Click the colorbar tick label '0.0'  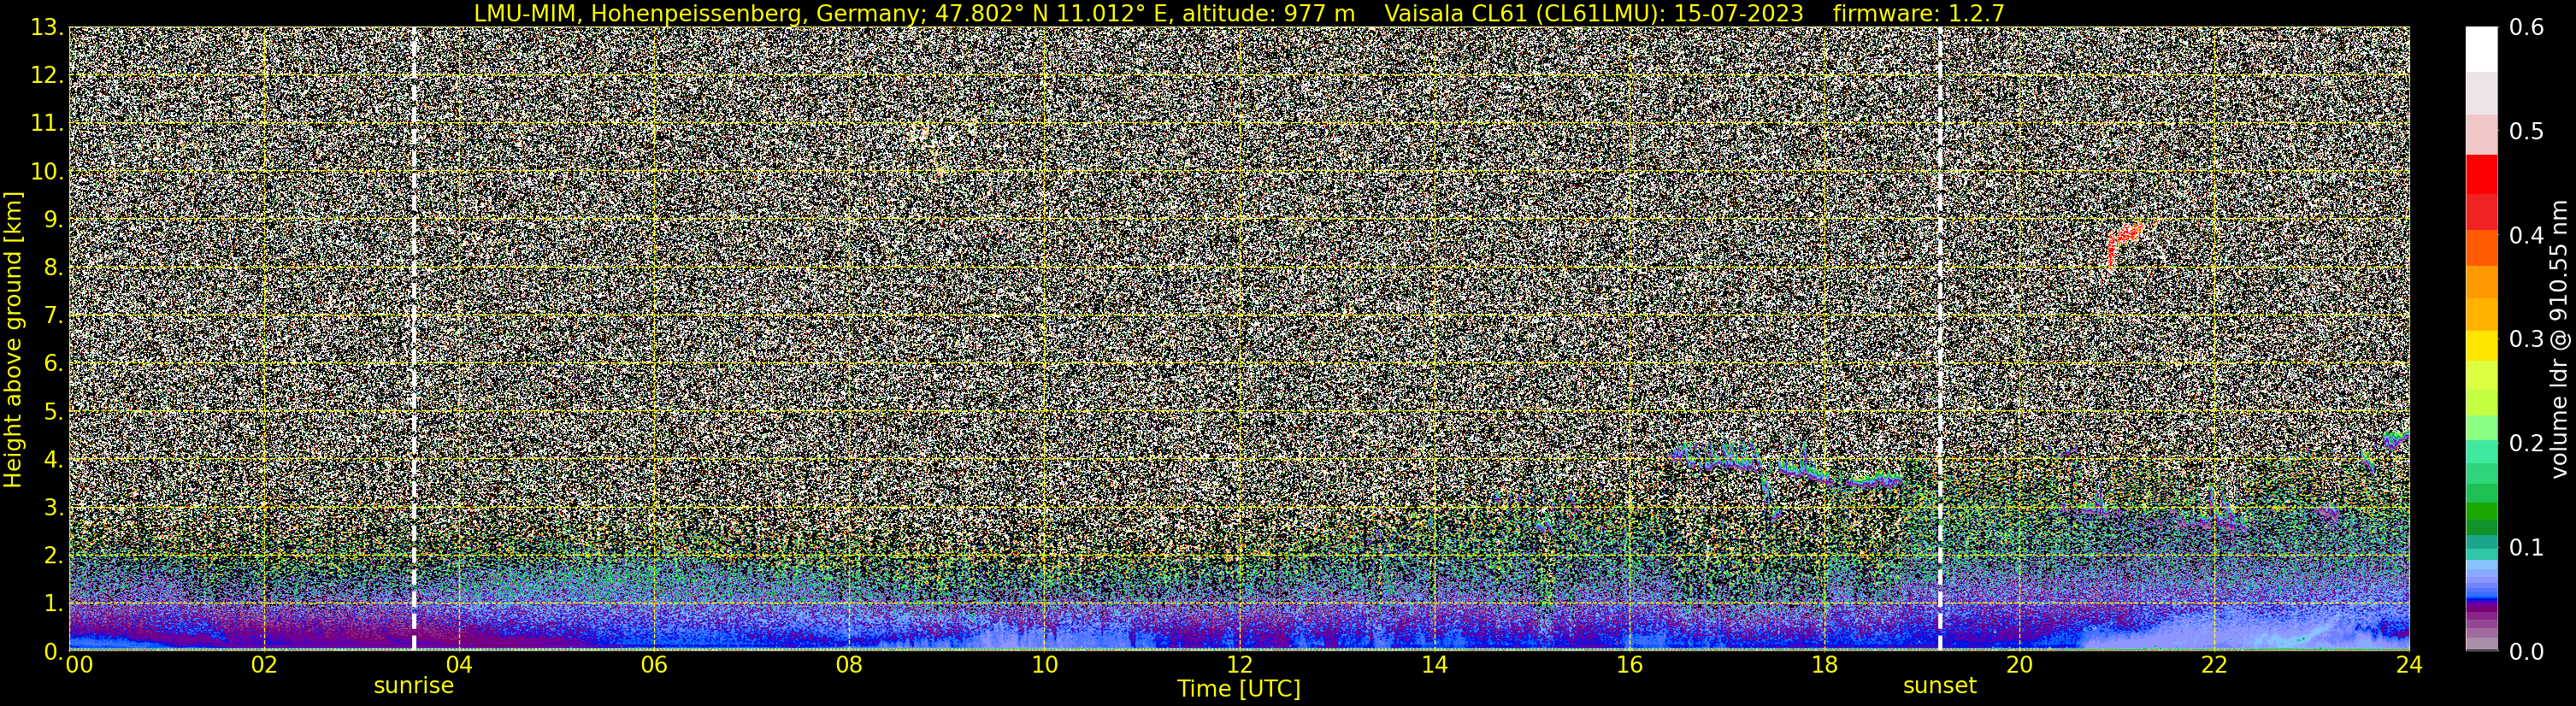[2526, 652]
